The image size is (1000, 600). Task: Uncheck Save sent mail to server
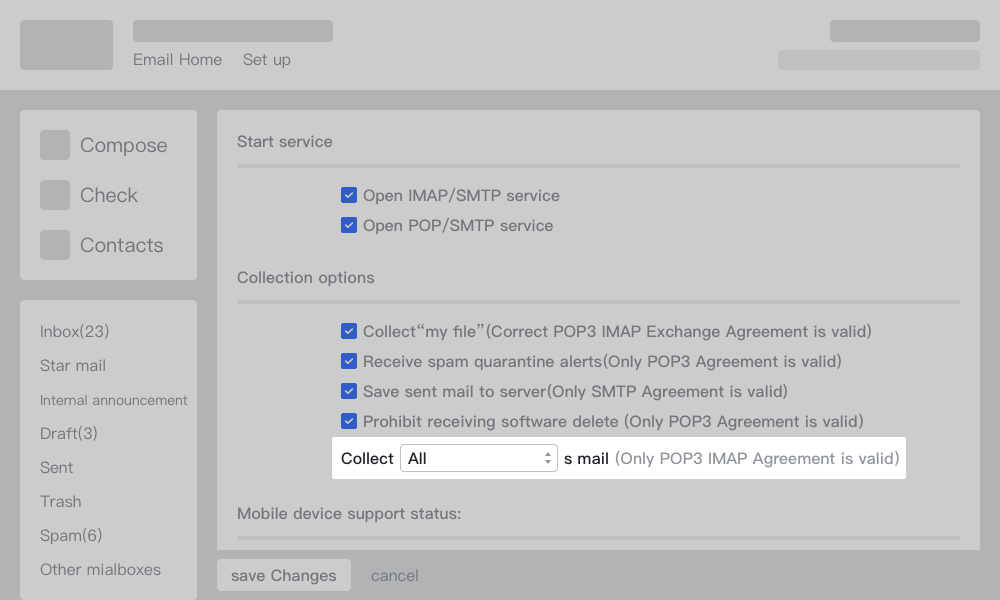click(x=349, y=392)
